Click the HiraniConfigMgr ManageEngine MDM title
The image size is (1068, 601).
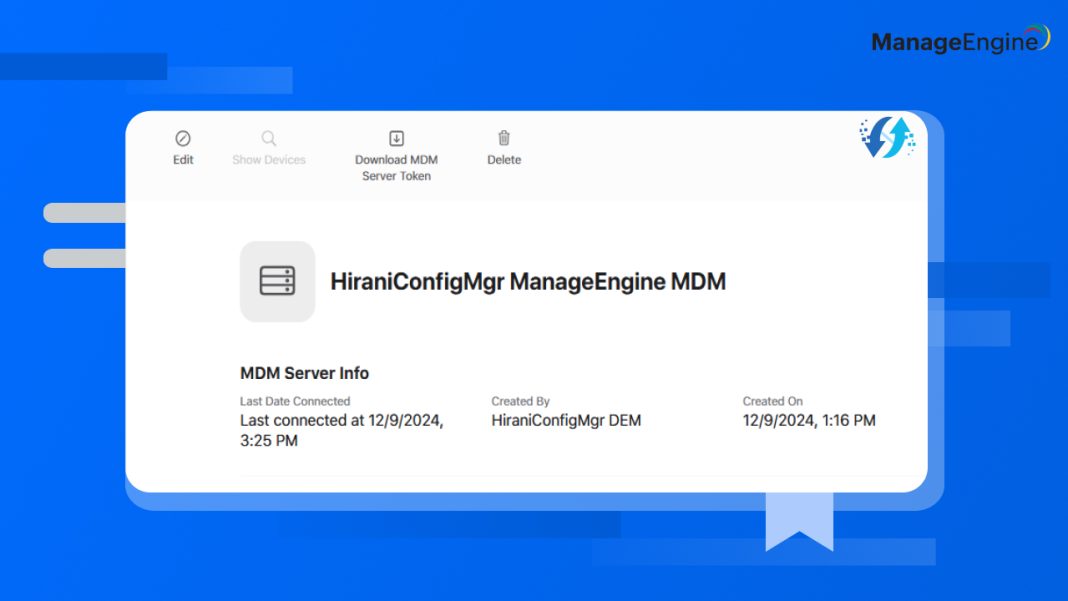coord(528,281)
